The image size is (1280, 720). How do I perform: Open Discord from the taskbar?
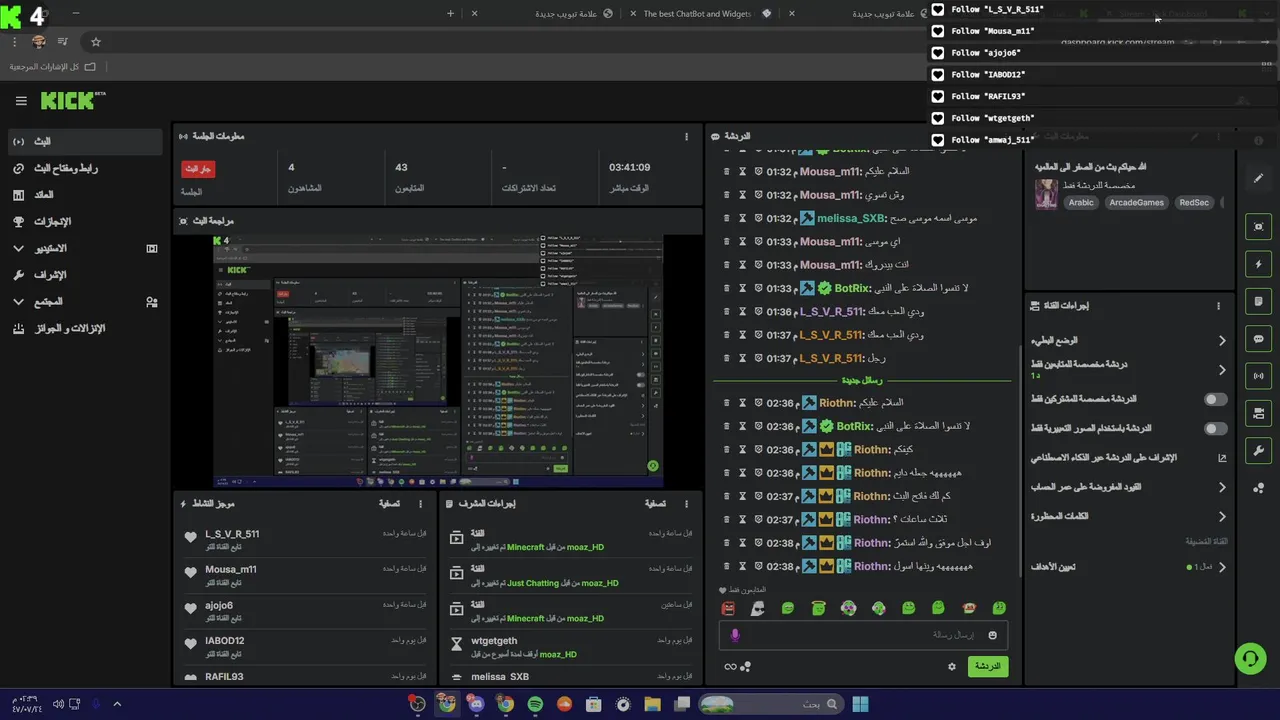click(x=476, y=705)
